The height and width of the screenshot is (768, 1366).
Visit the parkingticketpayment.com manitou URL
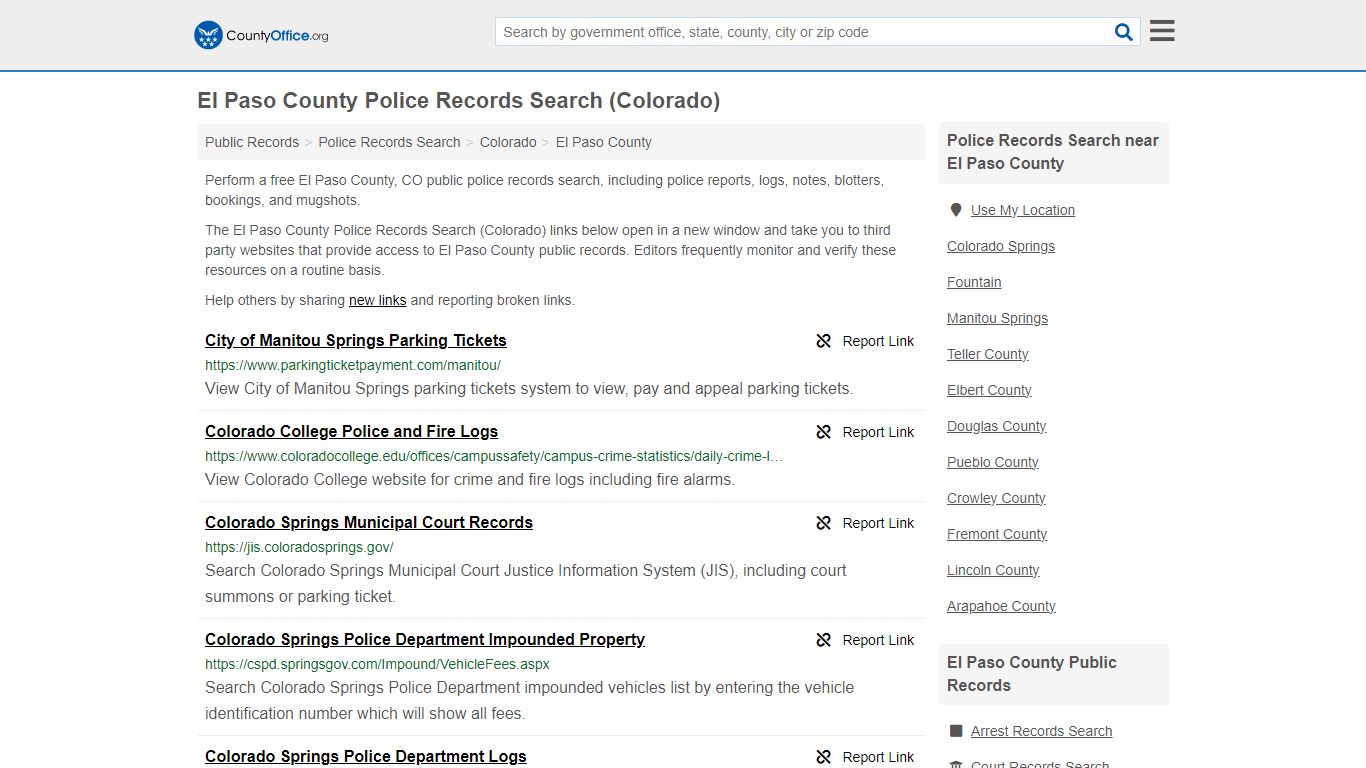[x=353, y=365]
